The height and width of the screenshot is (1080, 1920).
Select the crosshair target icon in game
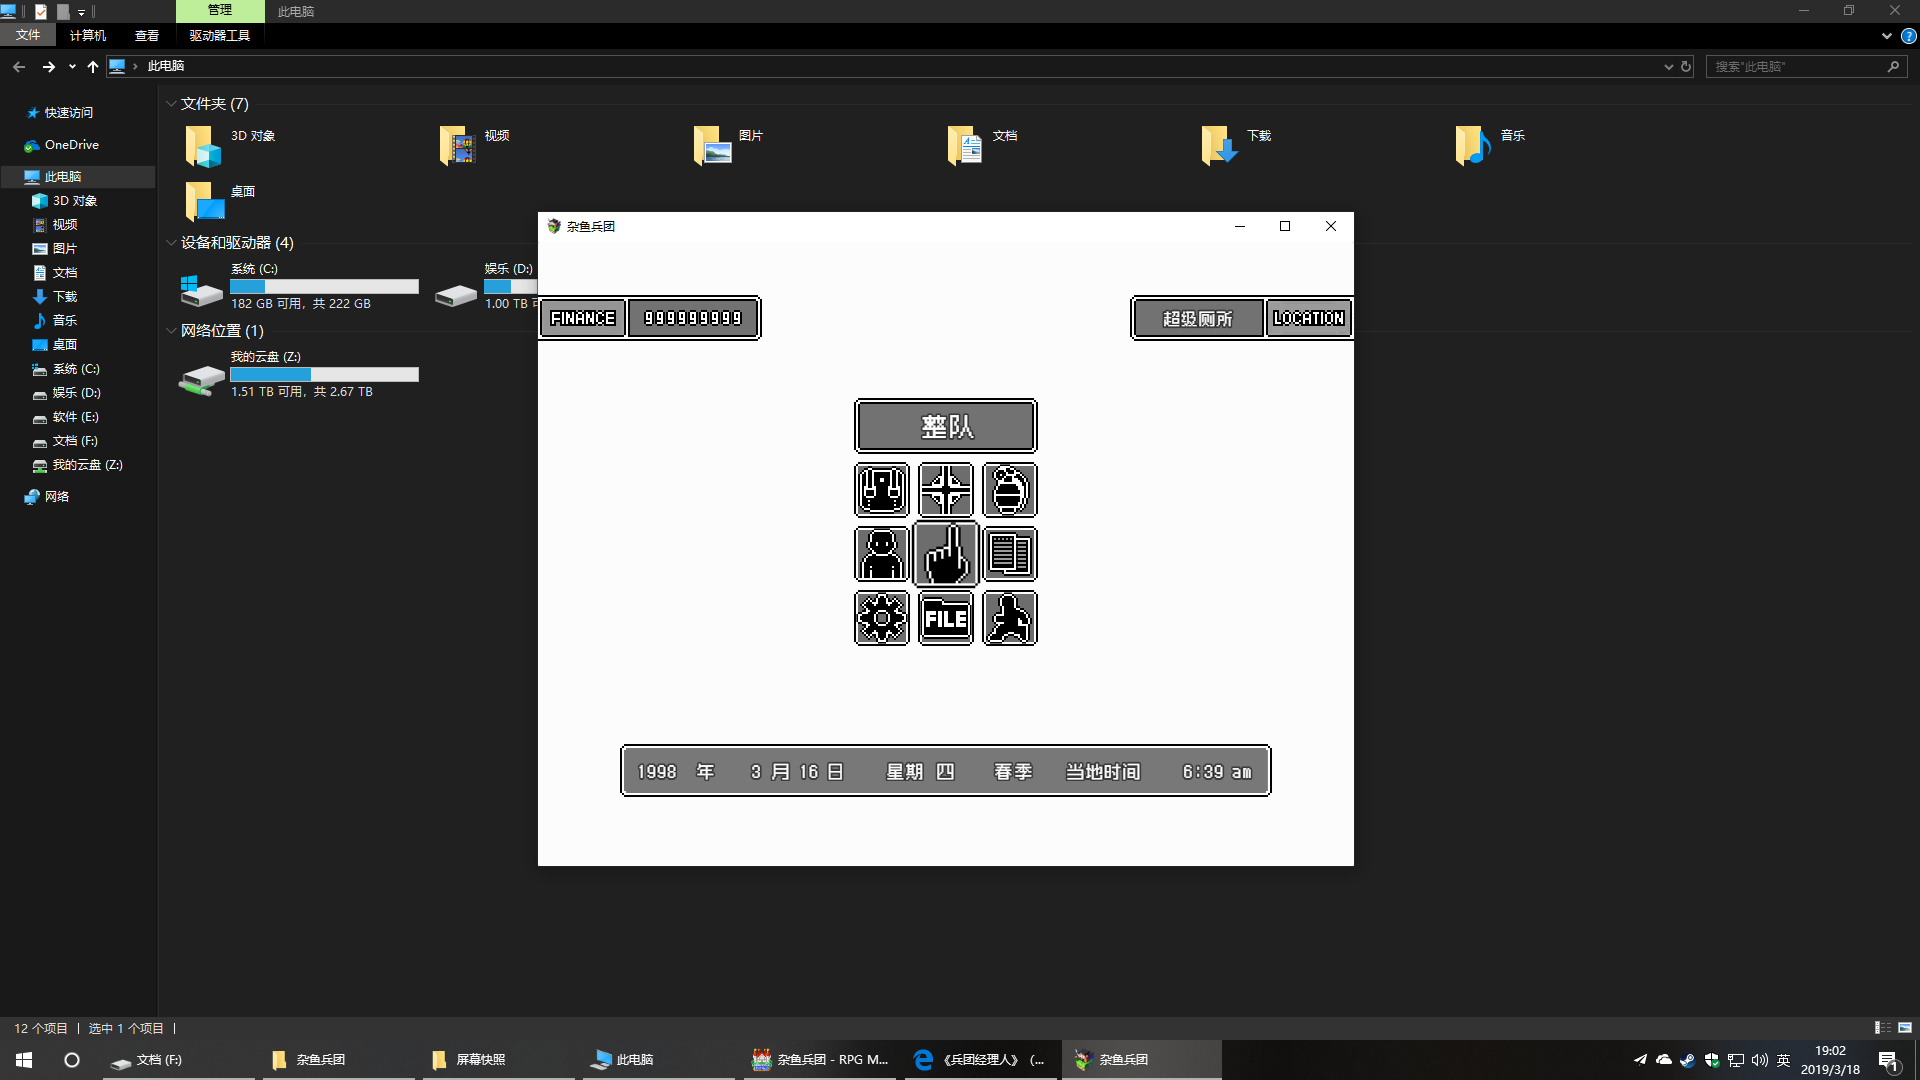pos(946,490)
